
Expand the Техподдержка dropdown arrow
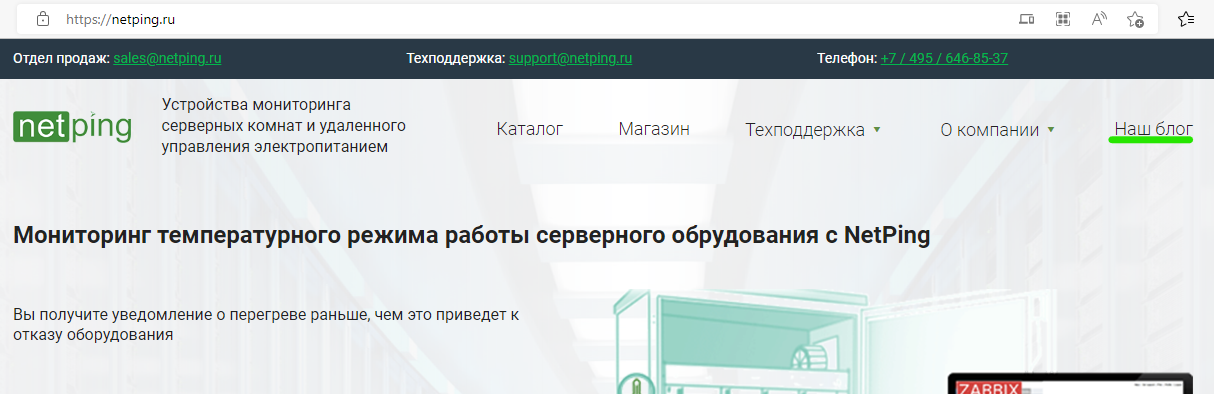coord(877,130)
